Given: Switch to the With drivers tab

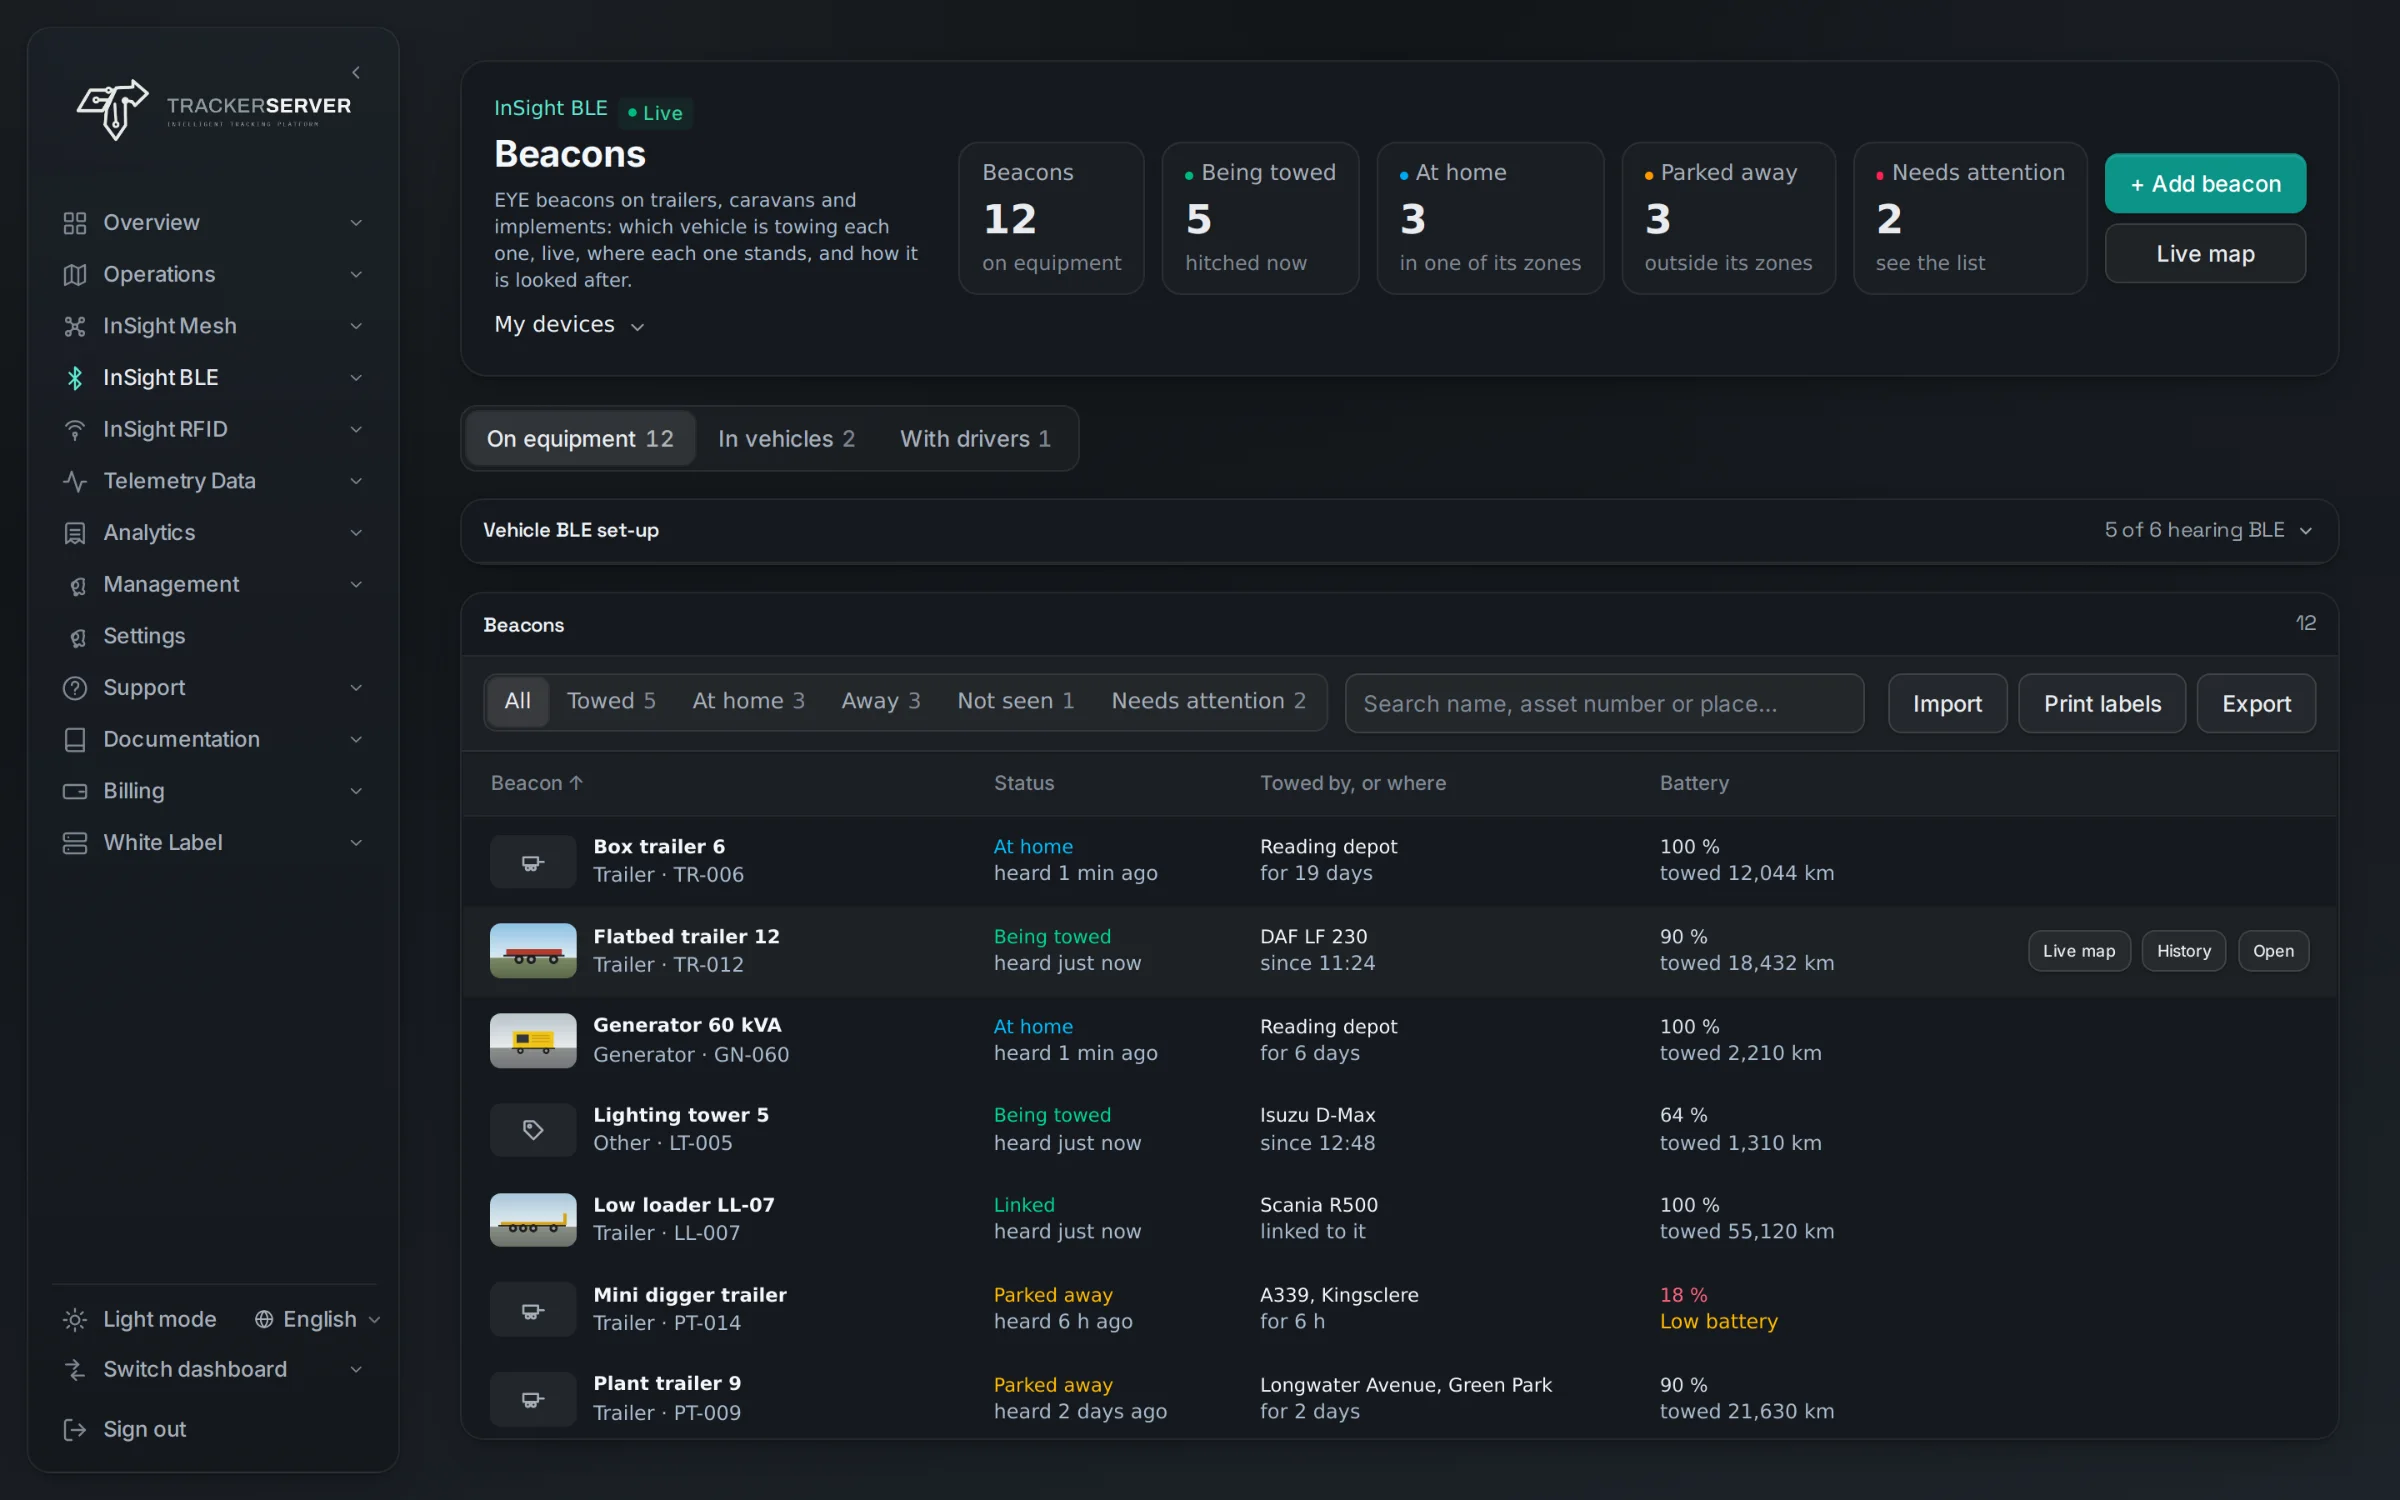Looking at the screenshot, I should 975,438.
